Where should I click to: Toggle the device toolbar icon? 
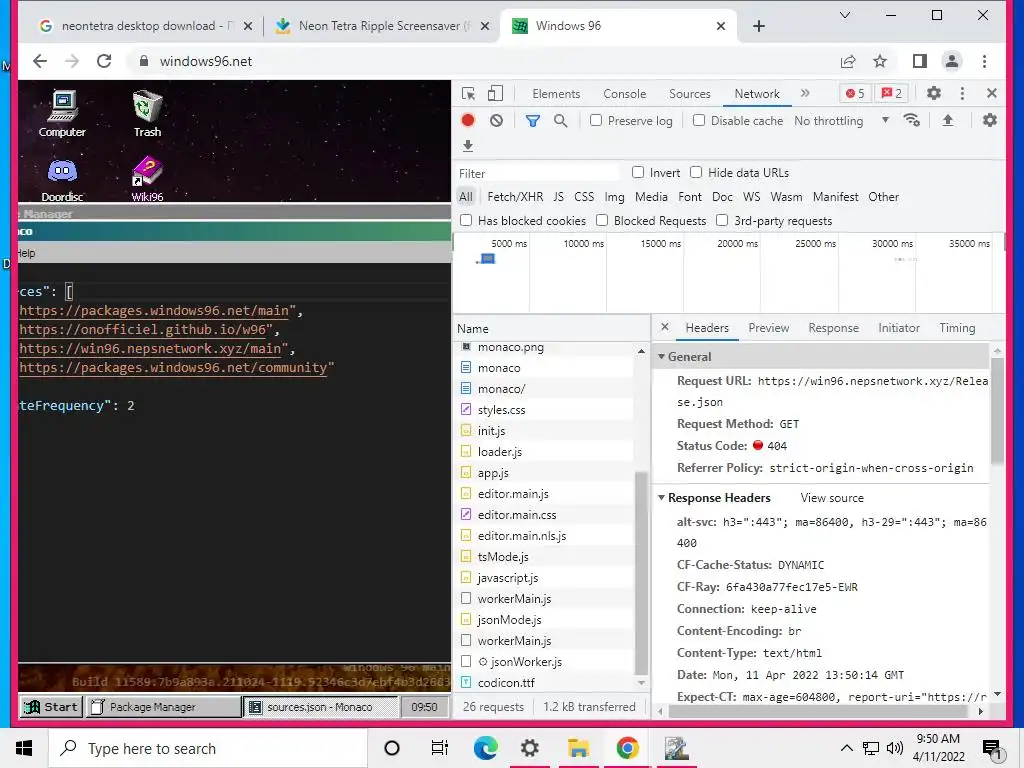tap(495, 93)
